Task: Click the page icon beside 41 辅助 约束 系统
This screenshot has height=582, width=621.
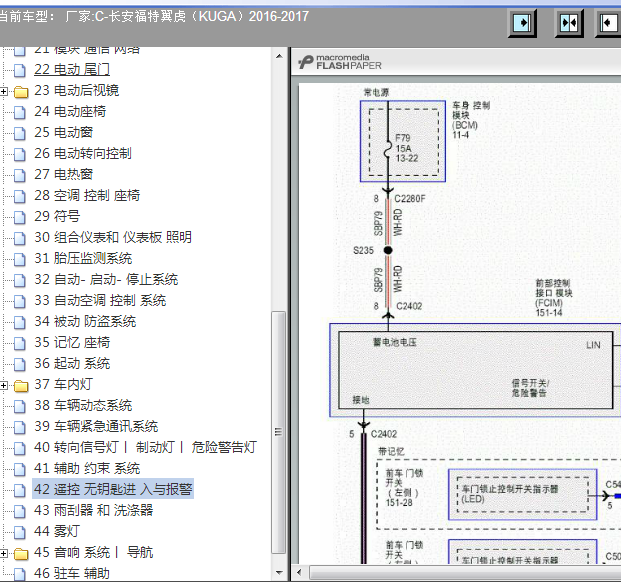Action: [19, 469]
